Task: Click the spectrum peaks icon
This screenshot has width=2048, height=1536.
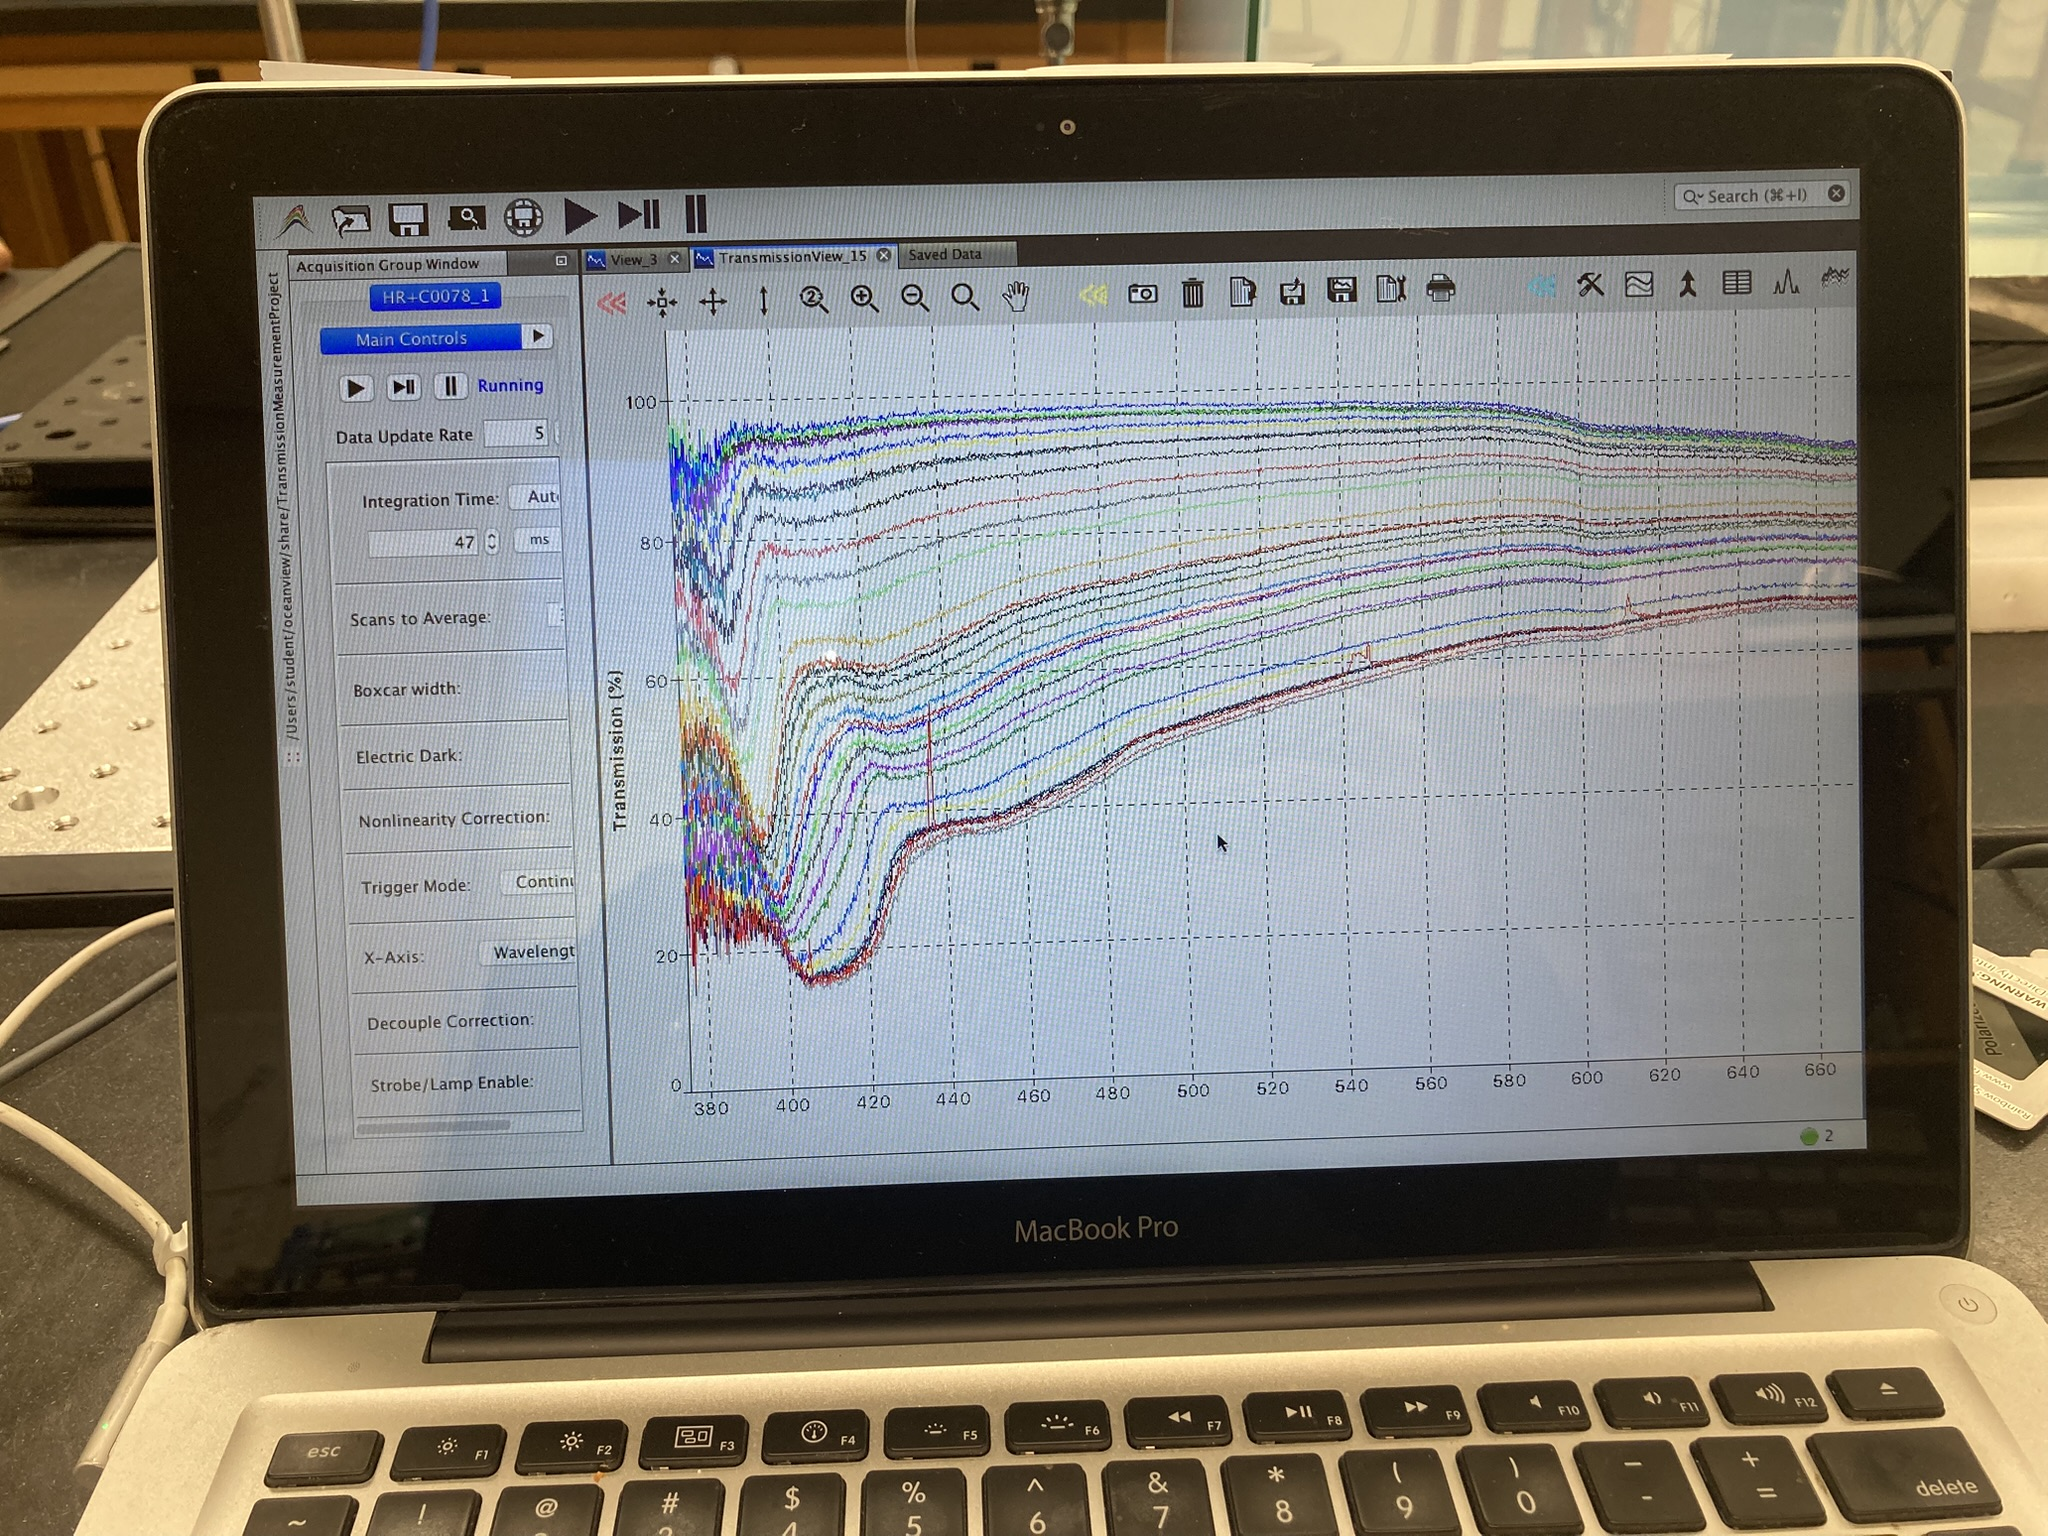Action: (x=1786, y=283)
